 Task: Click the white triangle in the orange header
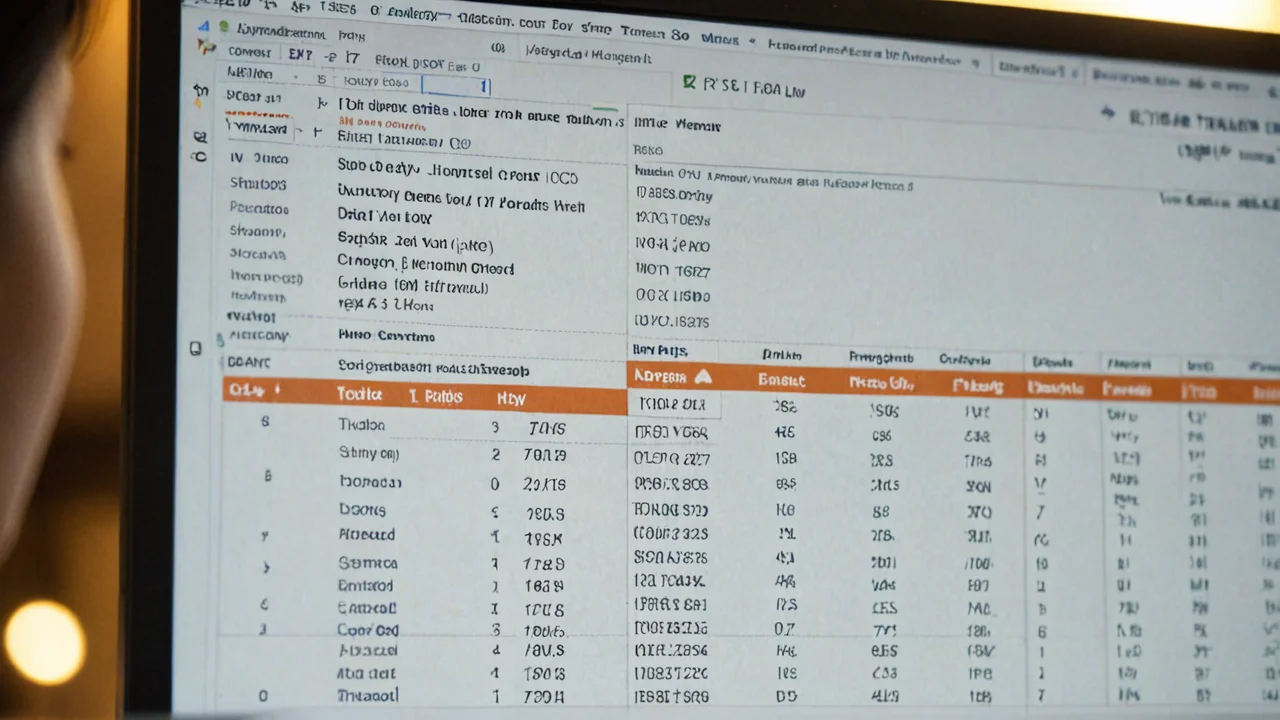pos(702,376)
